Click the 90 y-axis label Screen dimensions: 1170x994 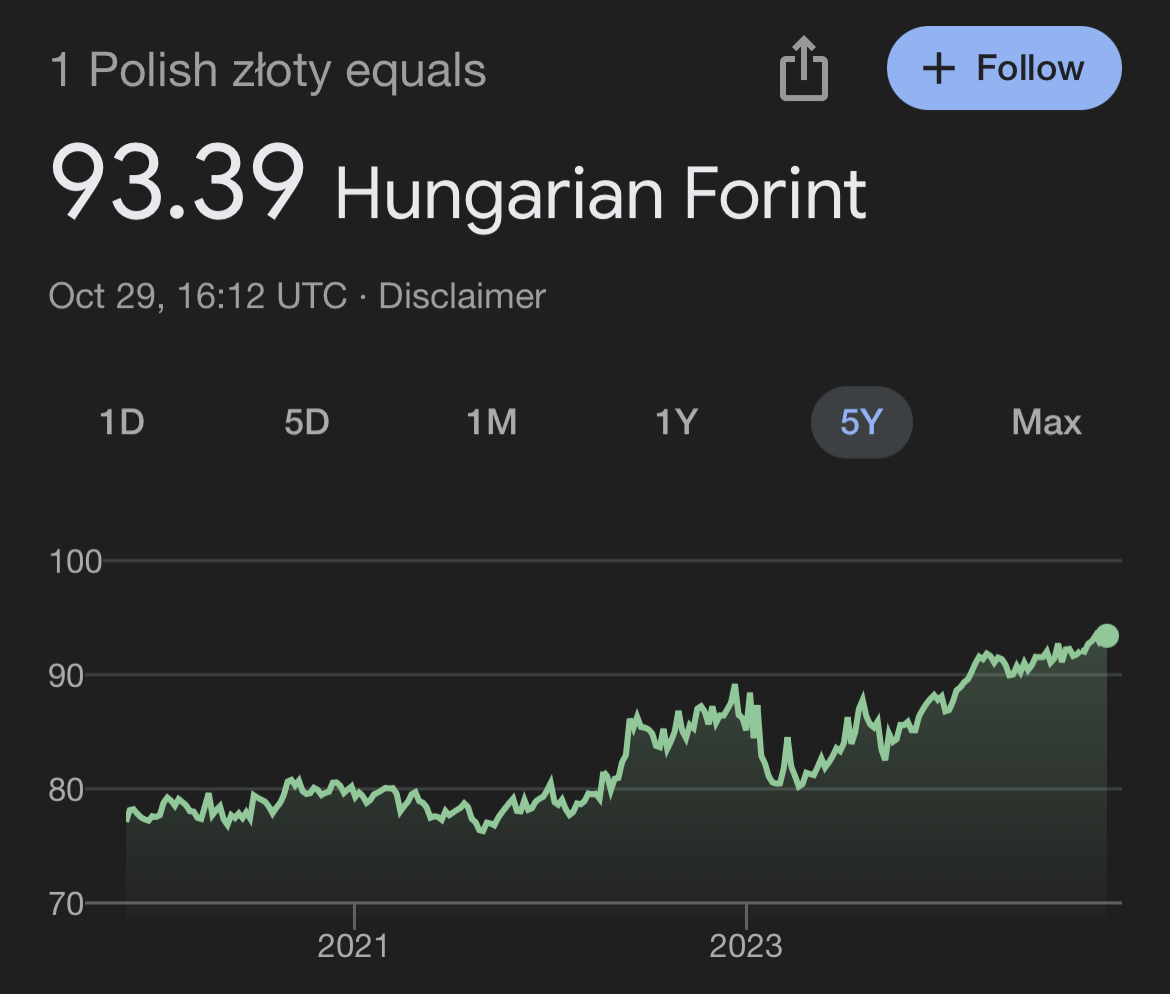click(66, 676)
